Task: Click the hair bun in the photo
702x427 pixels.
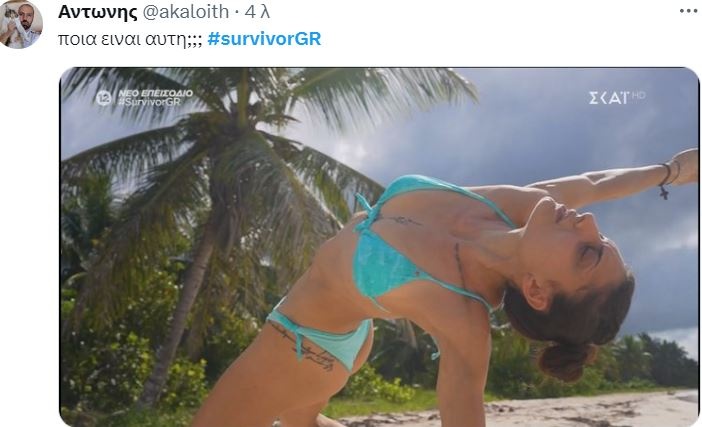Action: point(567,360)
